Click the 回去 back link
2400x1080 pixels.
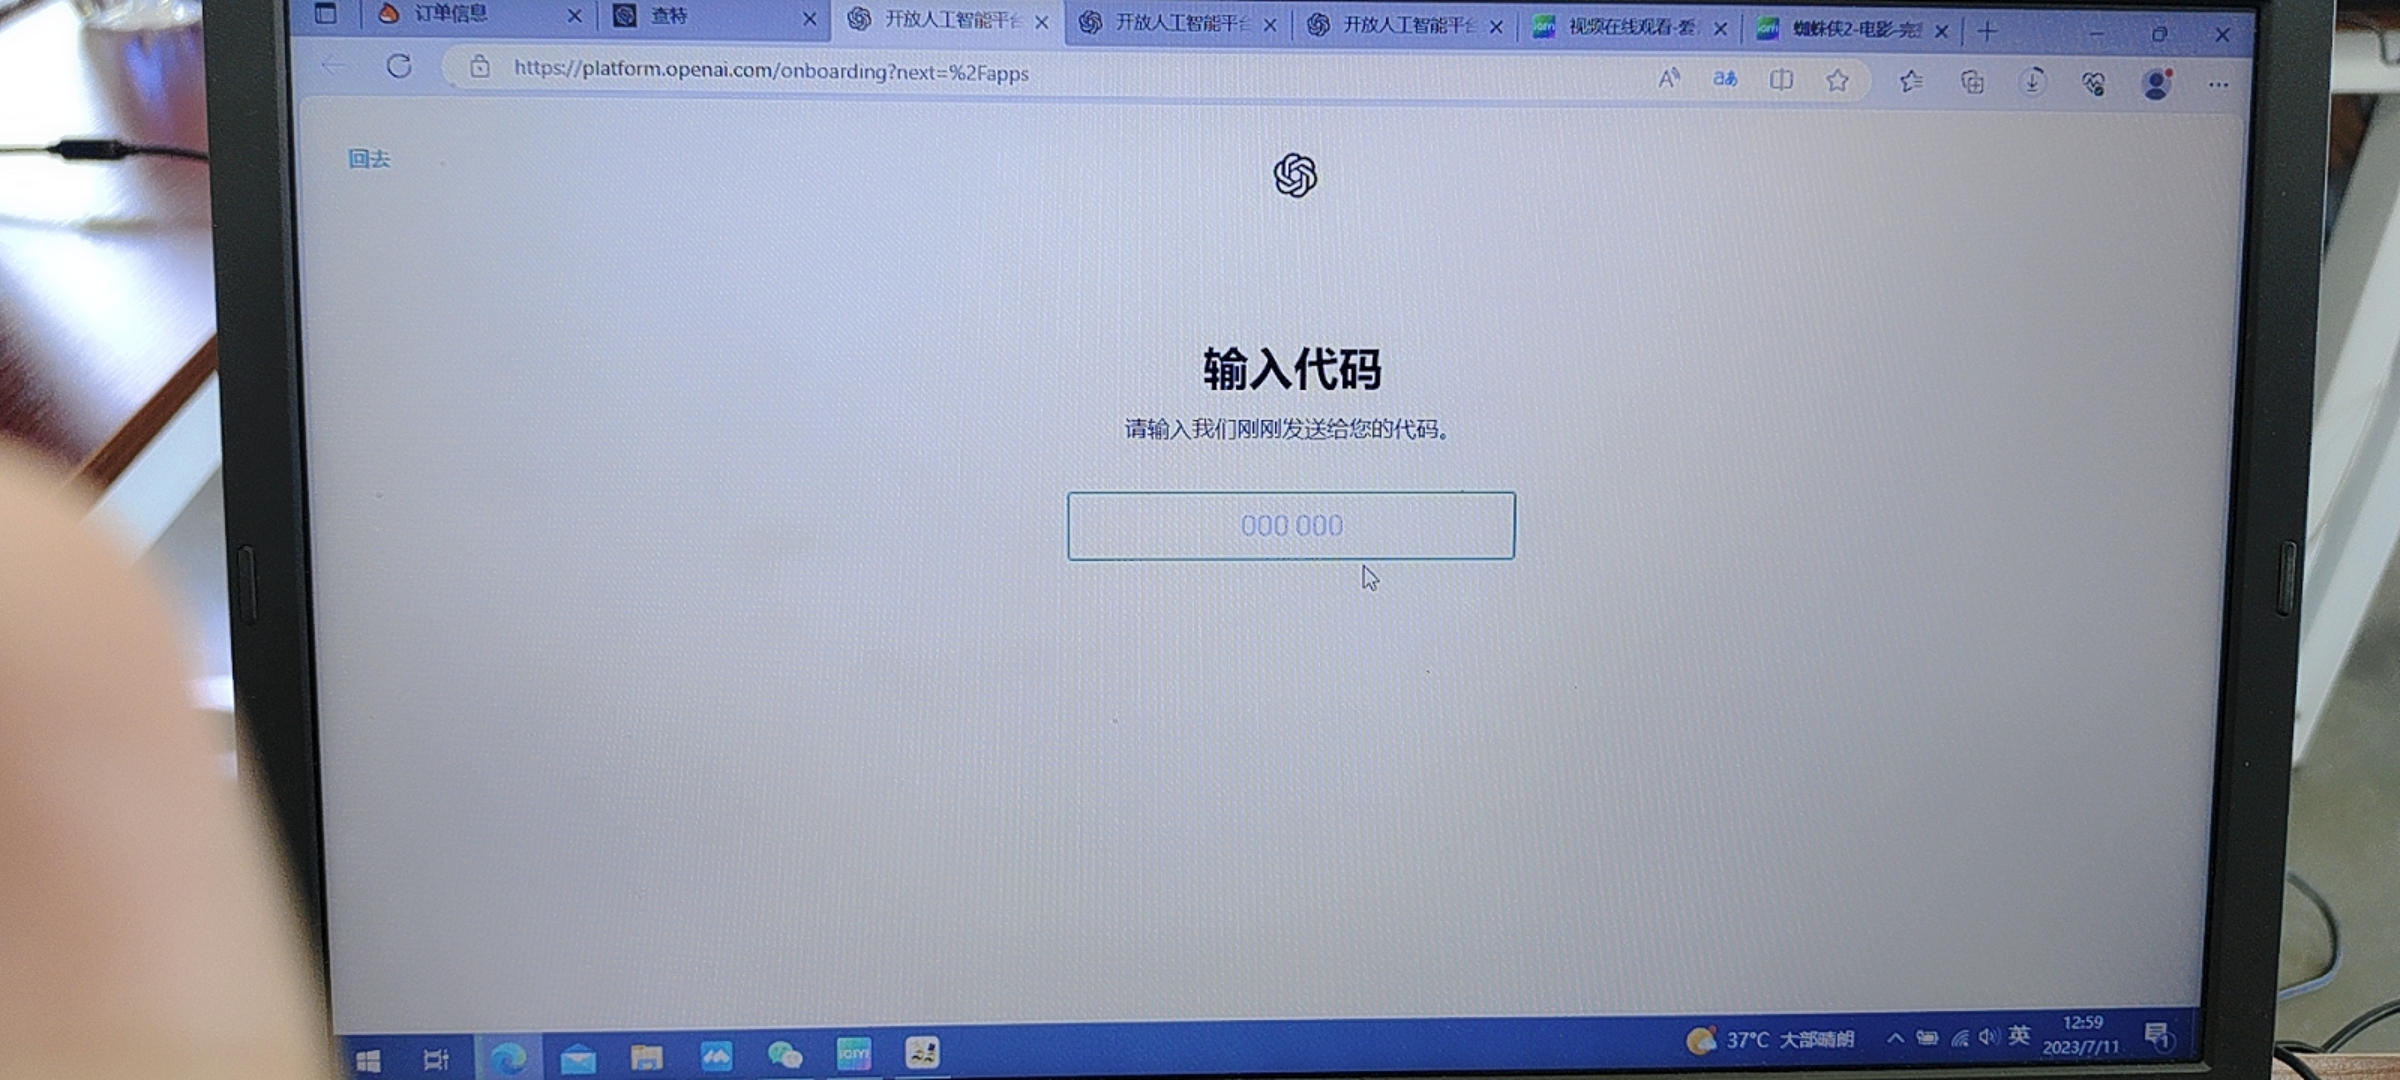coord(369,158)
